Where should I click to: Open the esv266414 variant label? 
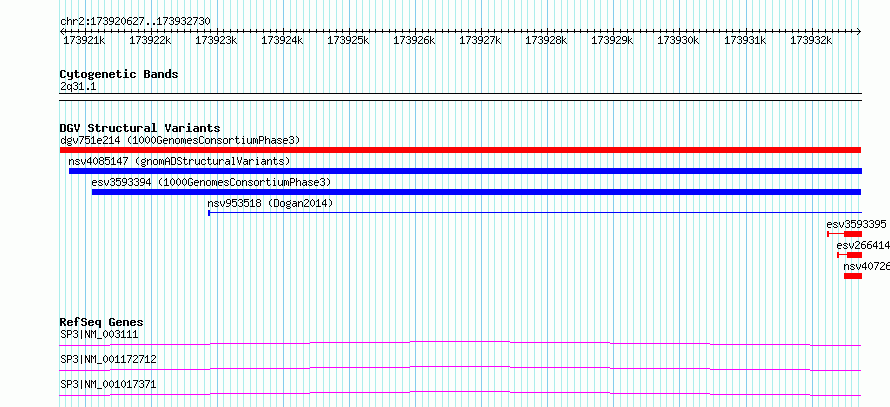click(863, 246)
